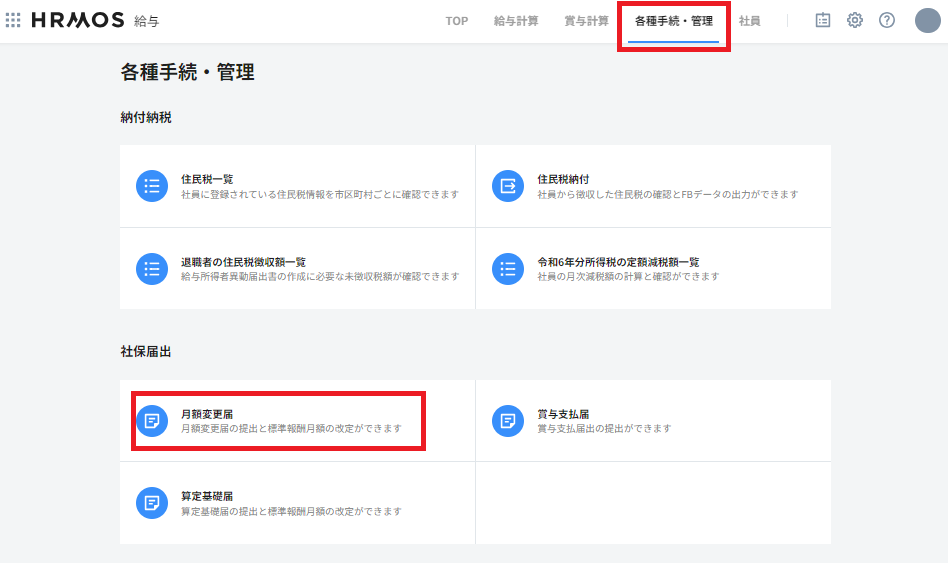Viewport: 948px width, 563px height.
Task: Open the 月額変更届 title link
Action: tap(207, 414)
